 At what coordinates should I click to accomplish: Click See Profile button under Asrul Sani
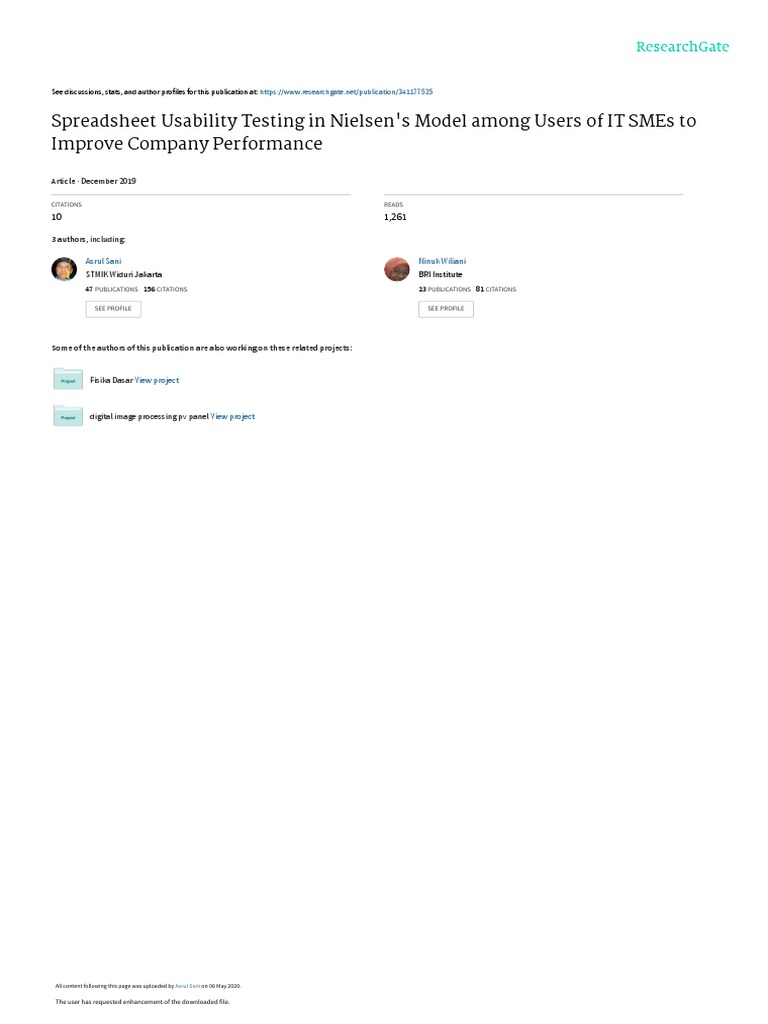(x=113, y=309)
